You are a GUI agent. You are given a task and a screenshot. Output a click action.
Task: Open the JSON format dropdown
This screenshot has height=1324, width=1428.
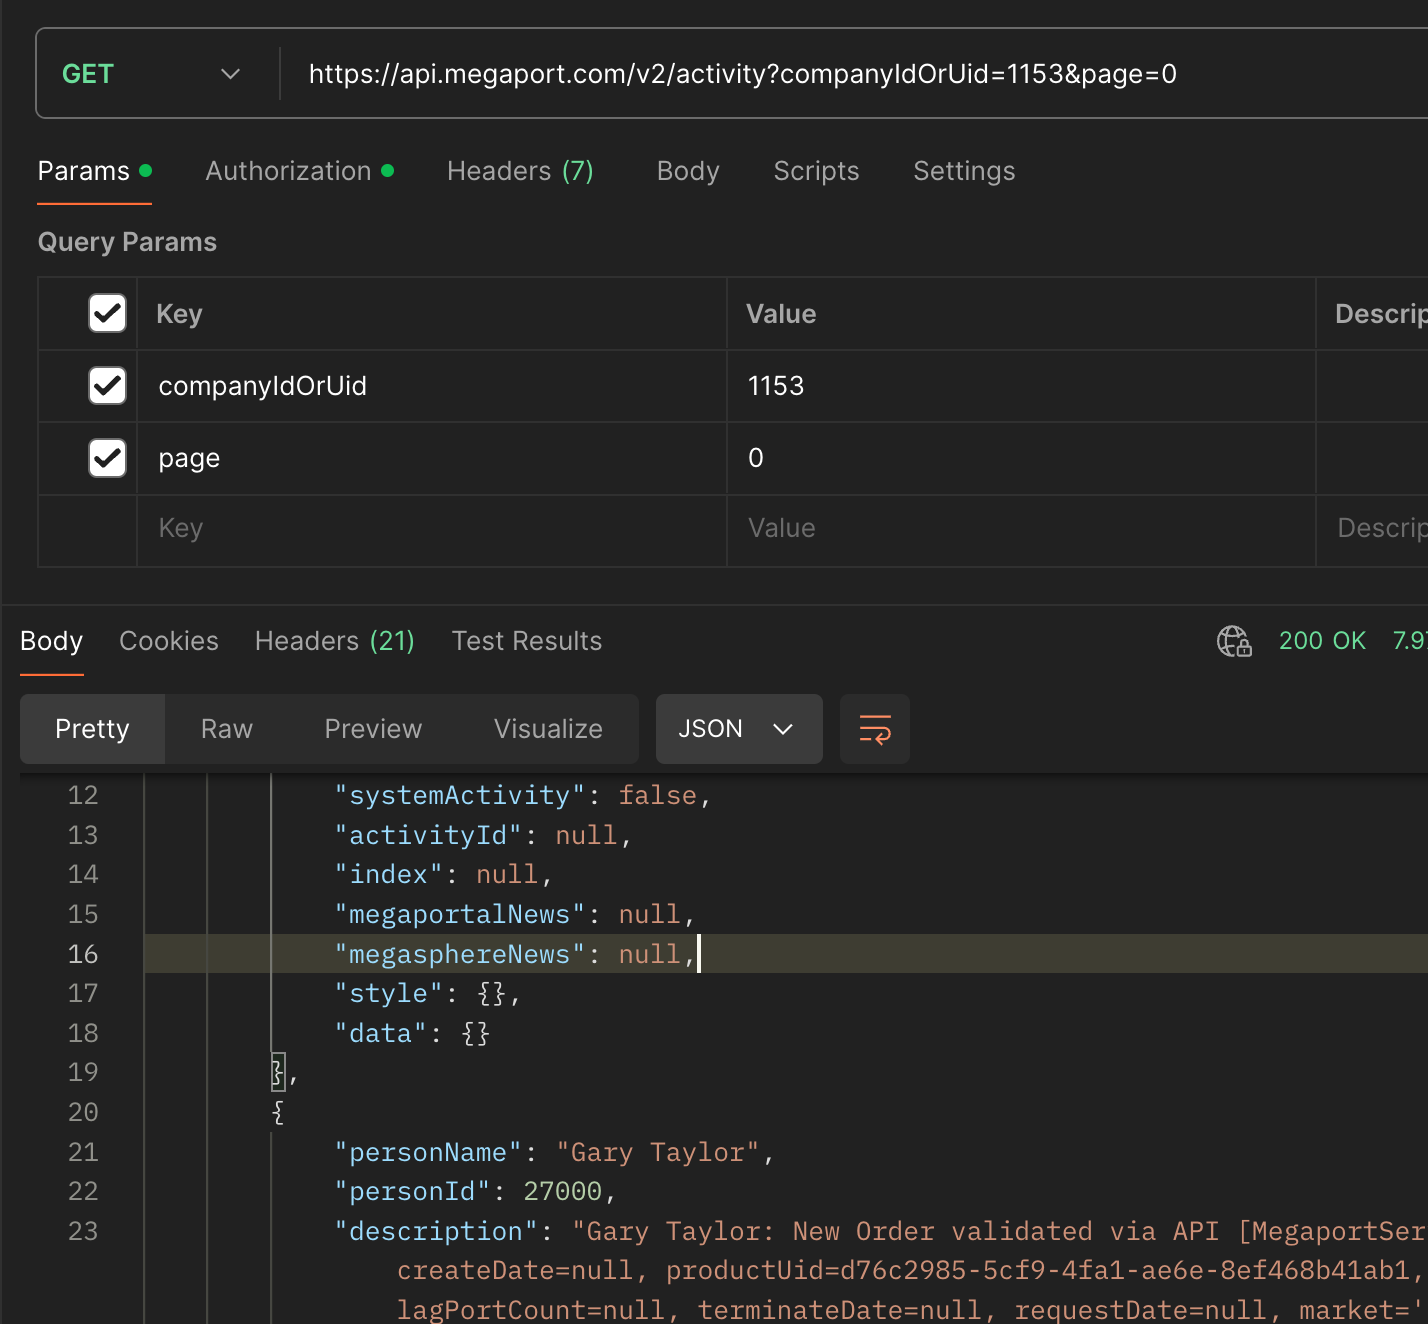pyautogui.click(x=739, y=729)
